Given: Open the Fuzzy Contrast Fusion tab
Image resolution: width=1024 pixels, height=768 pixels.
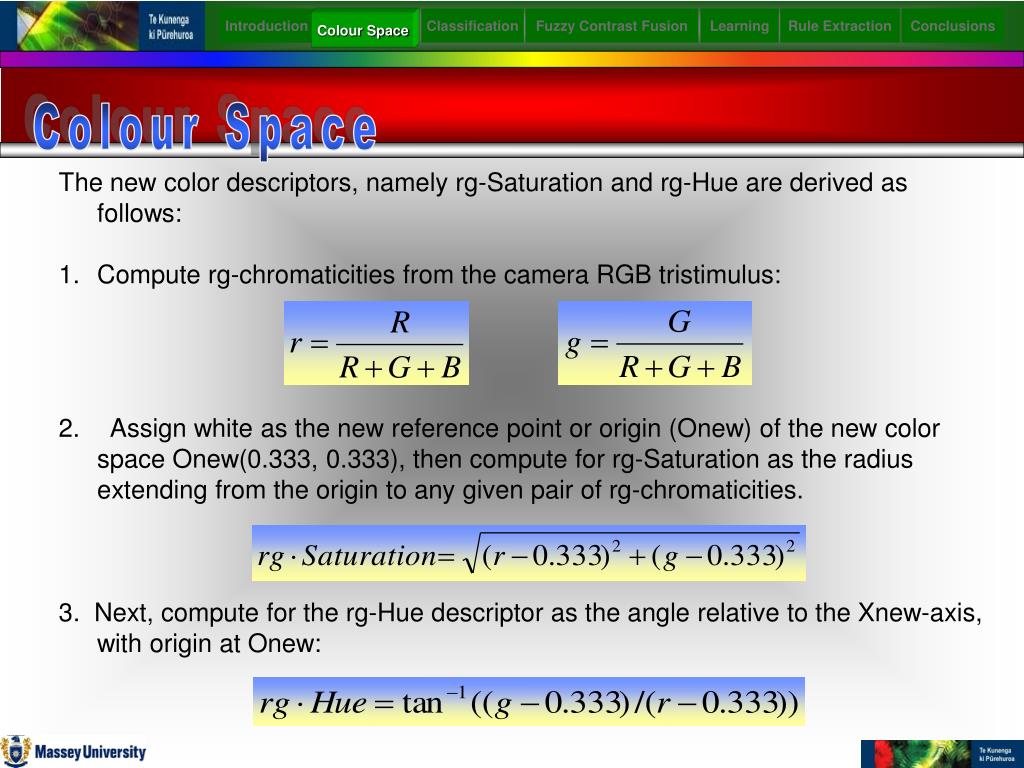Looking at the screenshot, I should tap(611, 26).
